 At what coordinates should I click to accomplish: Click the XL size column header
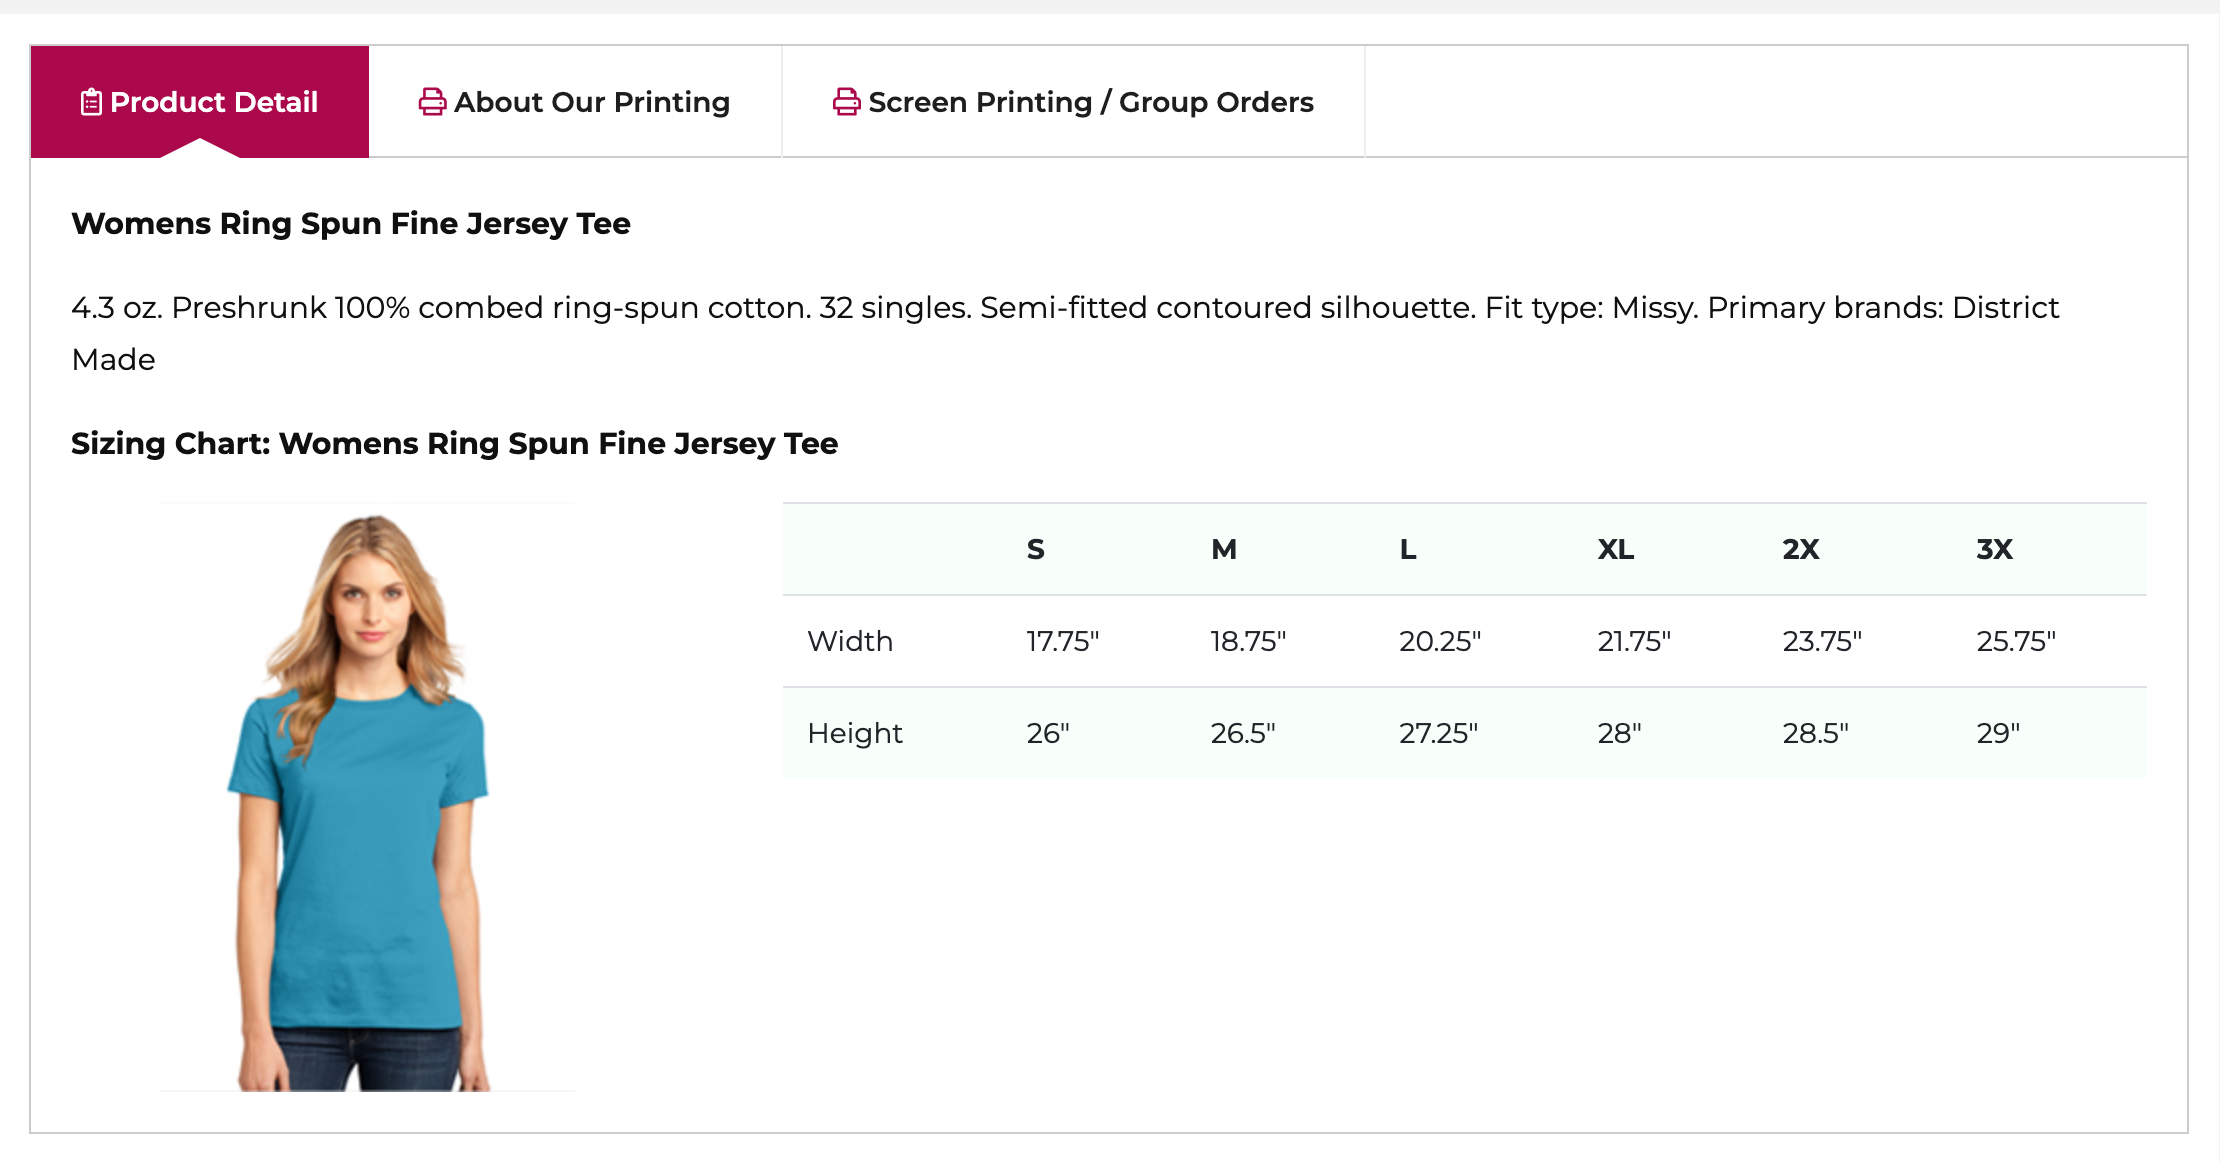[x=1615, y=549]
